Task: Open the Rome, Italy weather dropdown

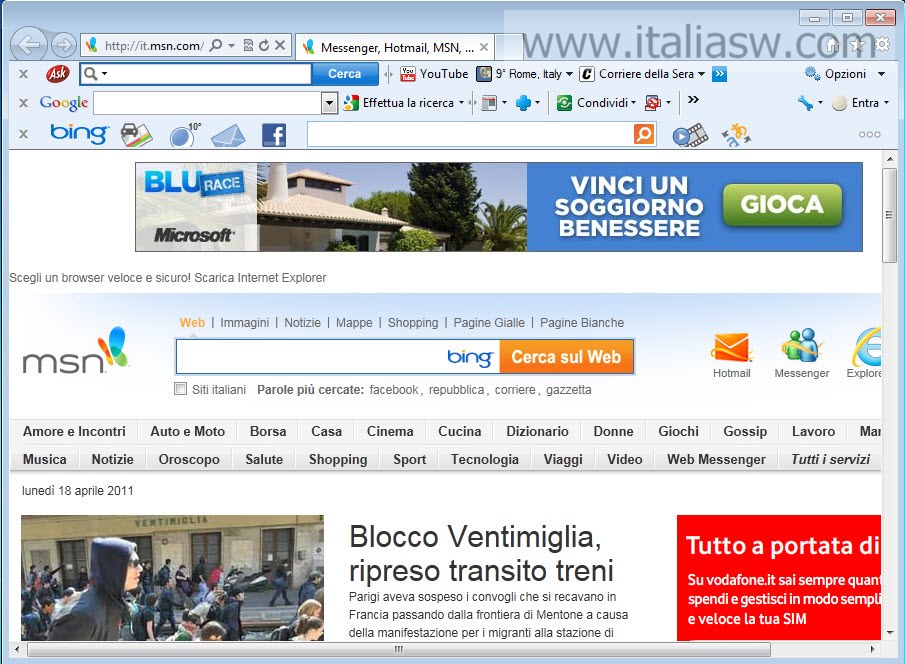Action: pos(569,74)
